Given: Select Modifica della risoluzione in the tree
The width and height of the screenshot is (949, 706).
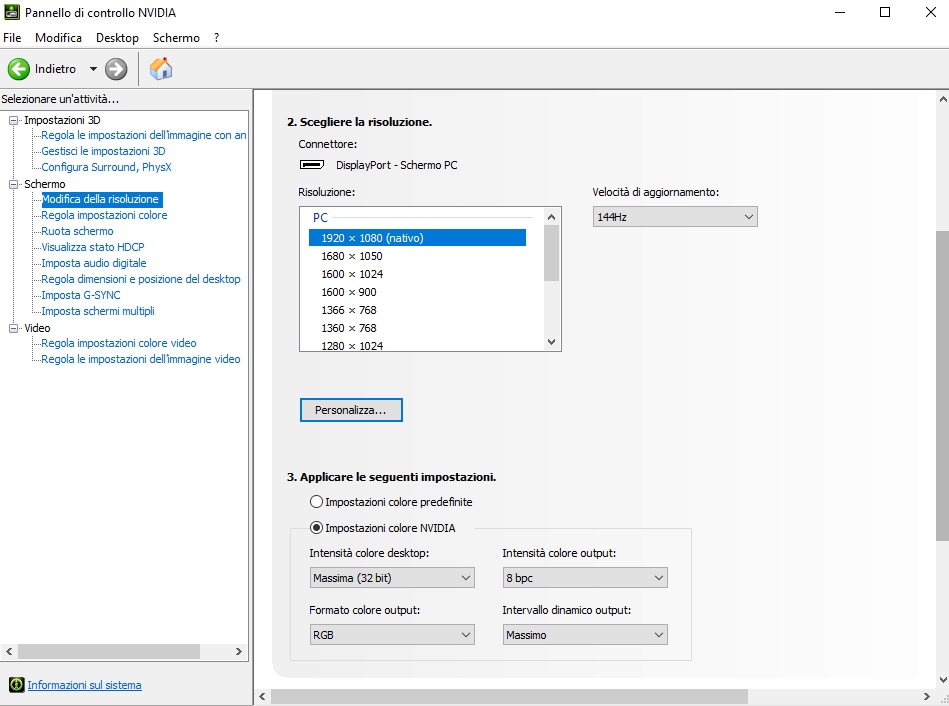Looking at the screenshot, I should [100, 199].
